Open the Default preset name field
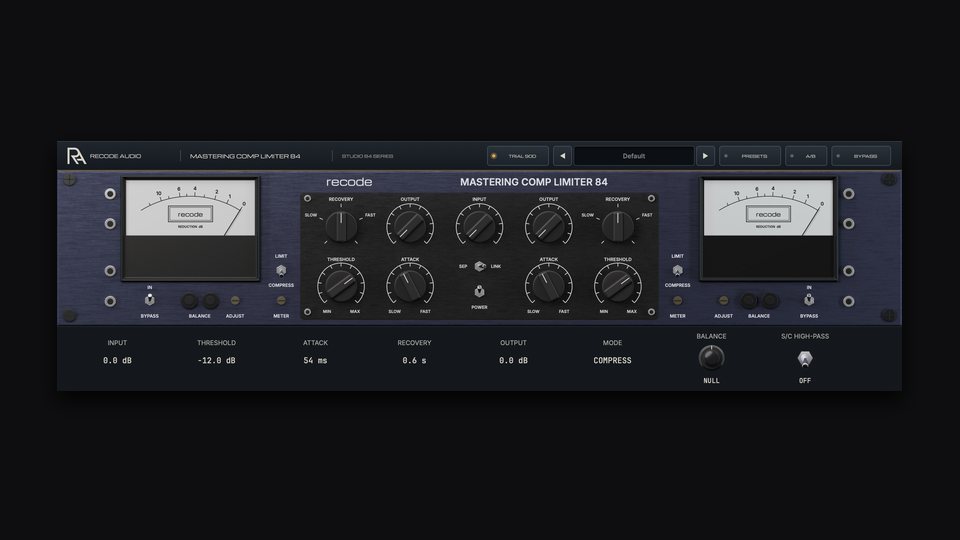Image resolution: width=960 pixels, height=540 pixels. [634, 156]
